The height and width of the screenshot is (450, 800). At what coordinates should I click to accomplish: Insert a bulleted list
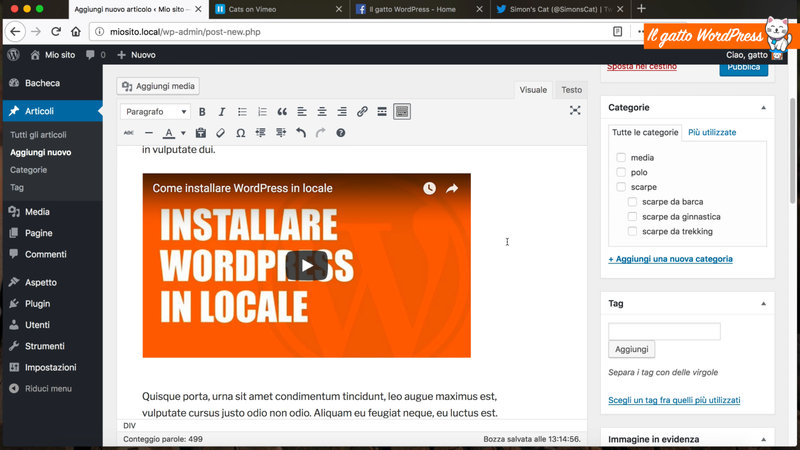[242, 112]
